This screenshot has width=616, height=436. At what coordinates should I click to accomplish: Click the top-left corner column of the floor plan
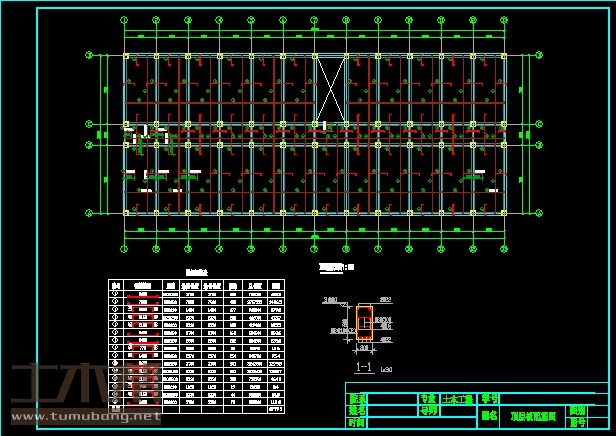[125, 56]
